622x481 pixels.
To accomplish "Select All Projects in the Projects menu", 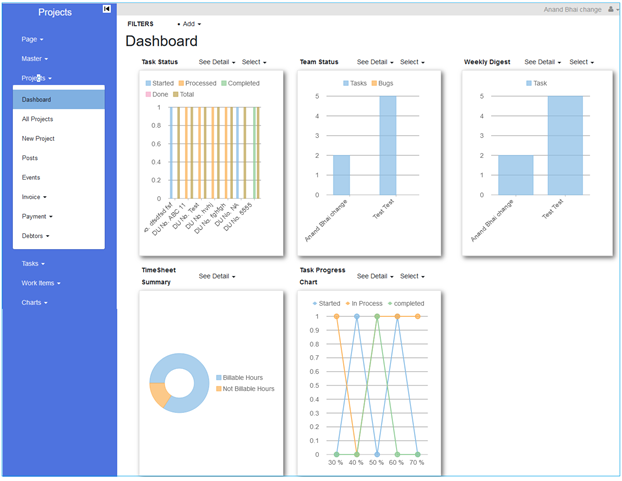I will 38,119.
